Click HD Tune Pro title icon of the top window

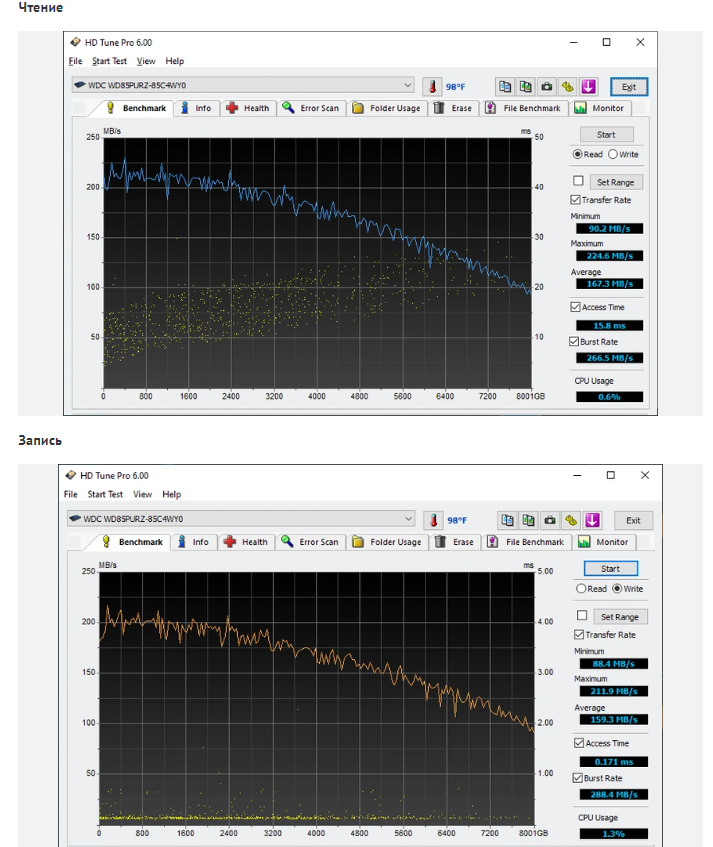(x=76, y=42)
